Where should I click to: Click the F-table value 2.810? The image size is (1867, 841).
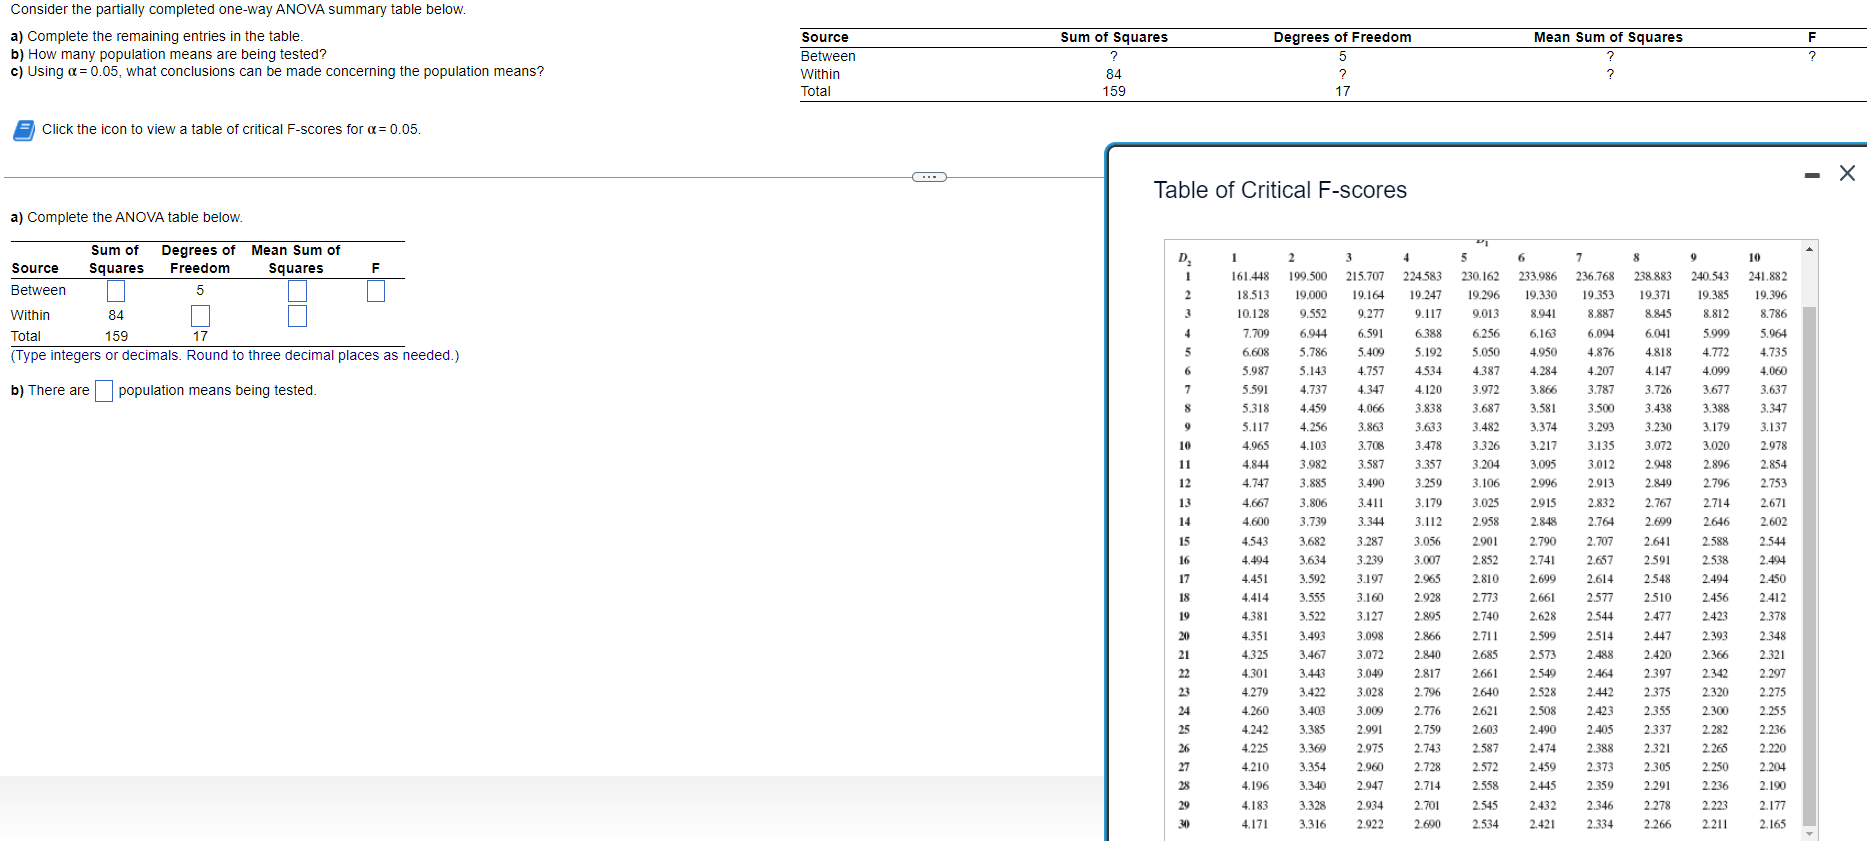click(1486, 579)
